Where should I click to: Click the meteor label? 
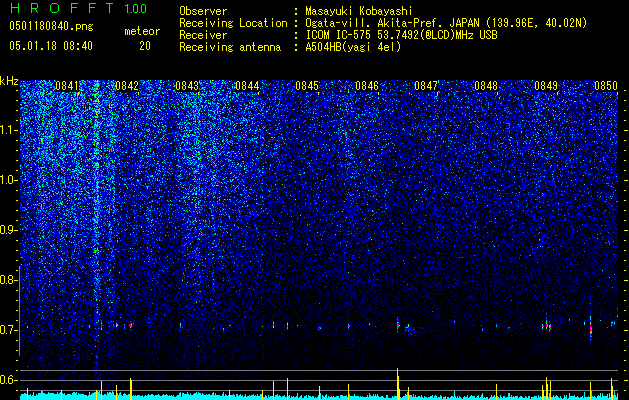(x=142, y=31)
